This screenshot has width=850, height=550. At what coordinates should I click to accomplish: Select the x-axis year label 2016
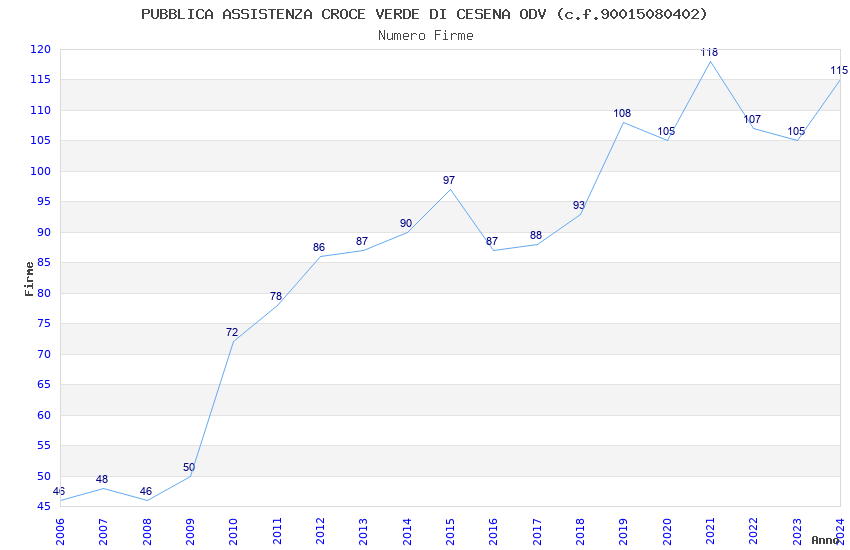(494, 532)
